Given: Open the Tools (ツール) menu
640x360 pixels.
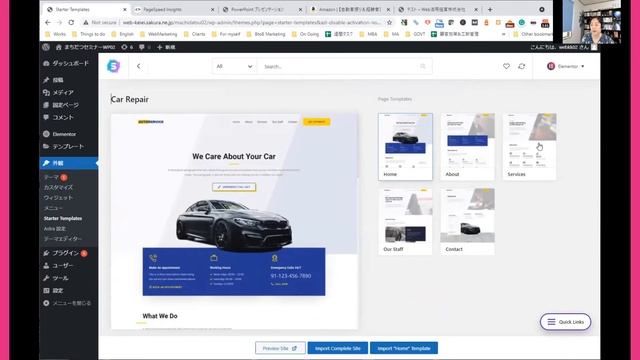Looking at the screenshot, I should (x=56, y=278).
